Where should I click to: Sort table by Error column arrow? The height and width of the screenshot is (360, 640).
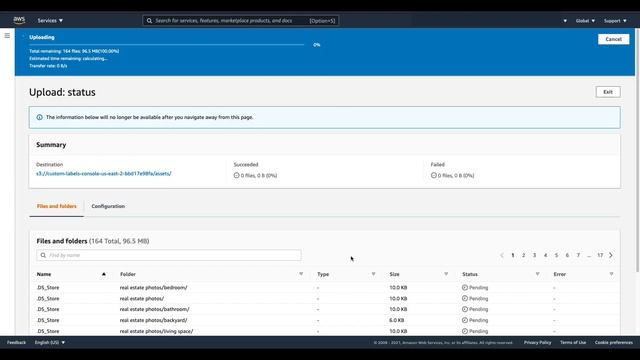click(611, 274)
